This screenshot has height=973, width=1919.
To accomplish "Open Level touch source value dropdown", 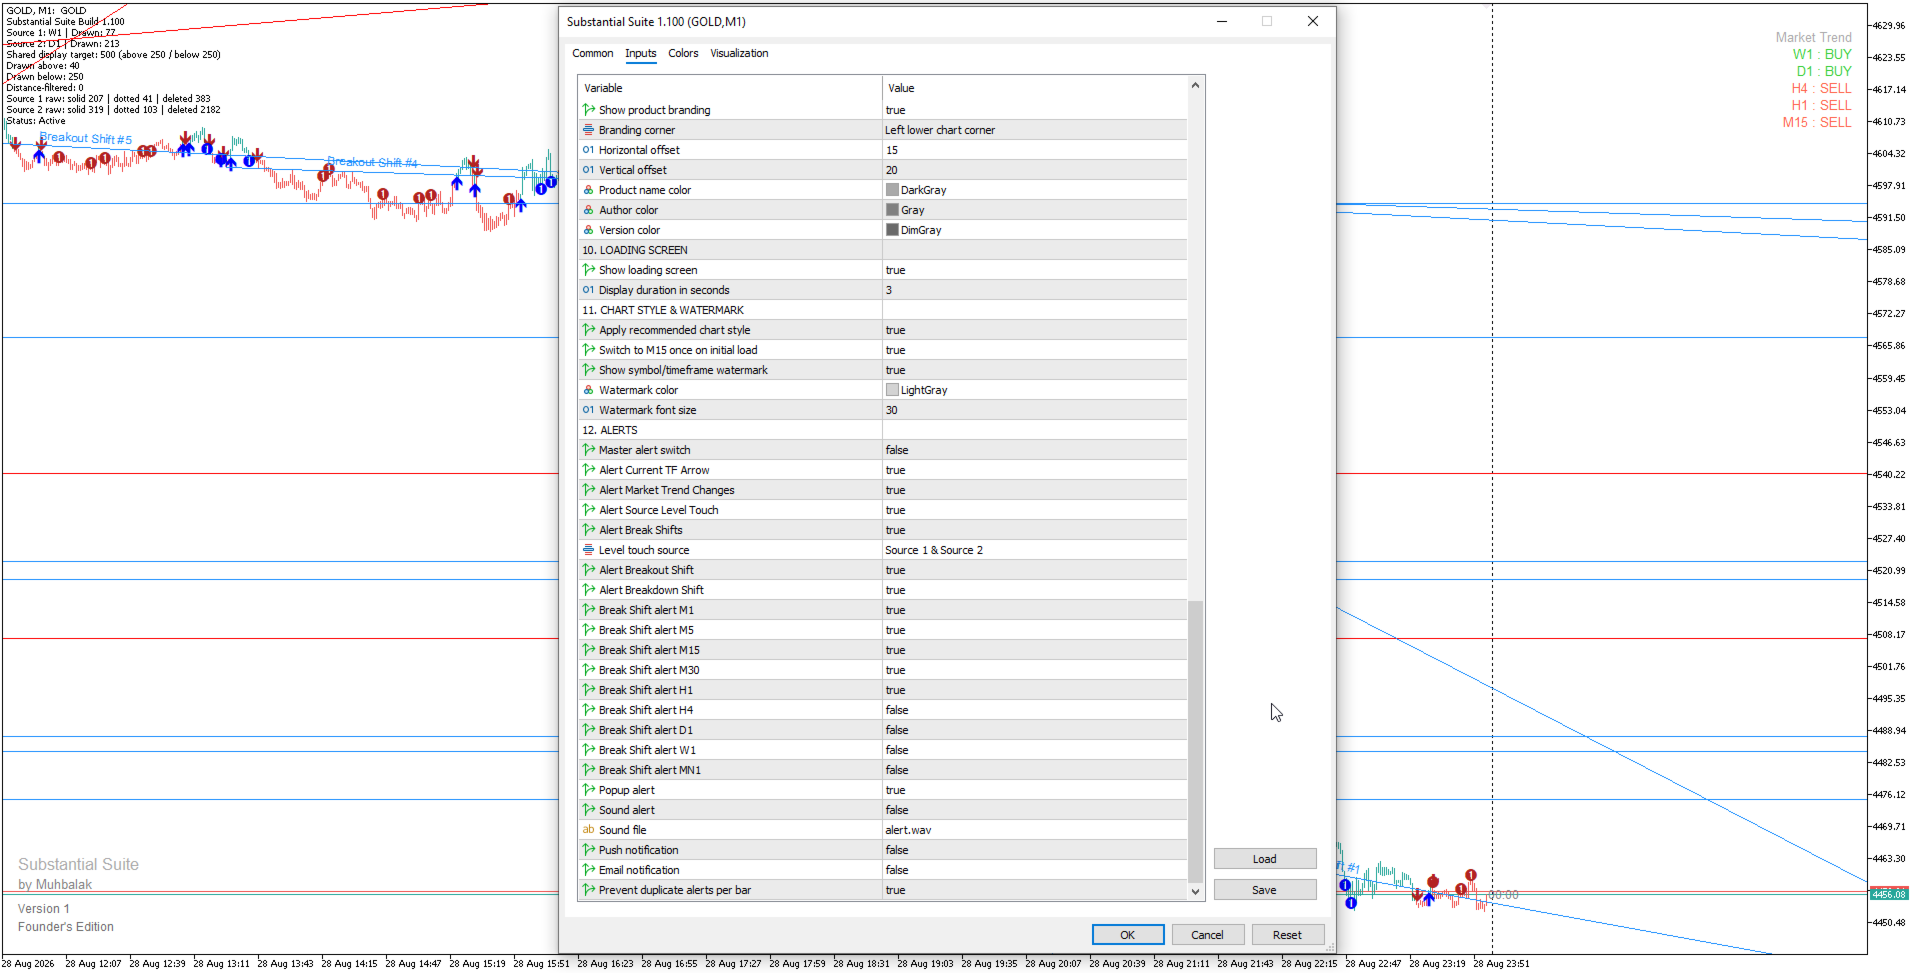I will tap(1034, 550).
